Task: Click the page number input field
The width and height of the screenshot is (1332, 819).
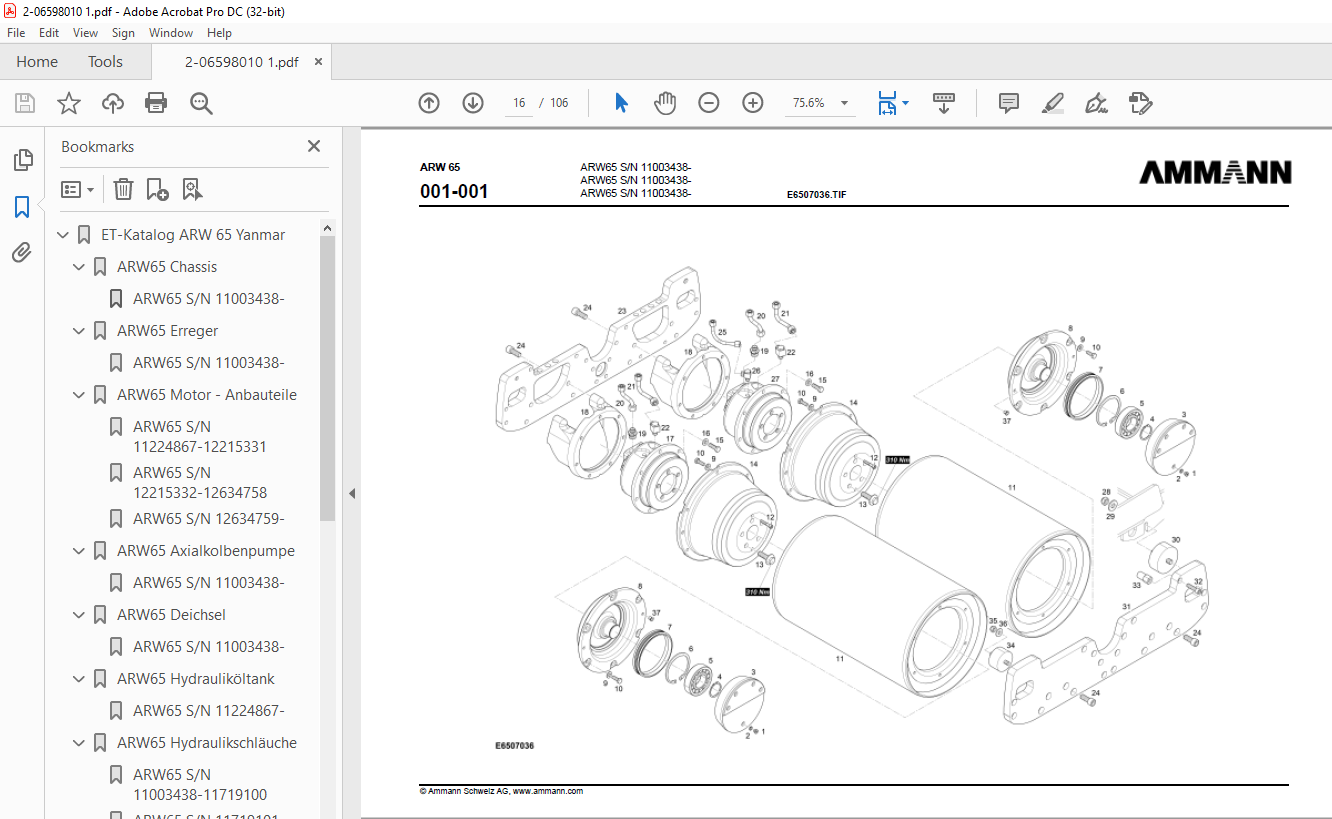Action: click(519, 103)
